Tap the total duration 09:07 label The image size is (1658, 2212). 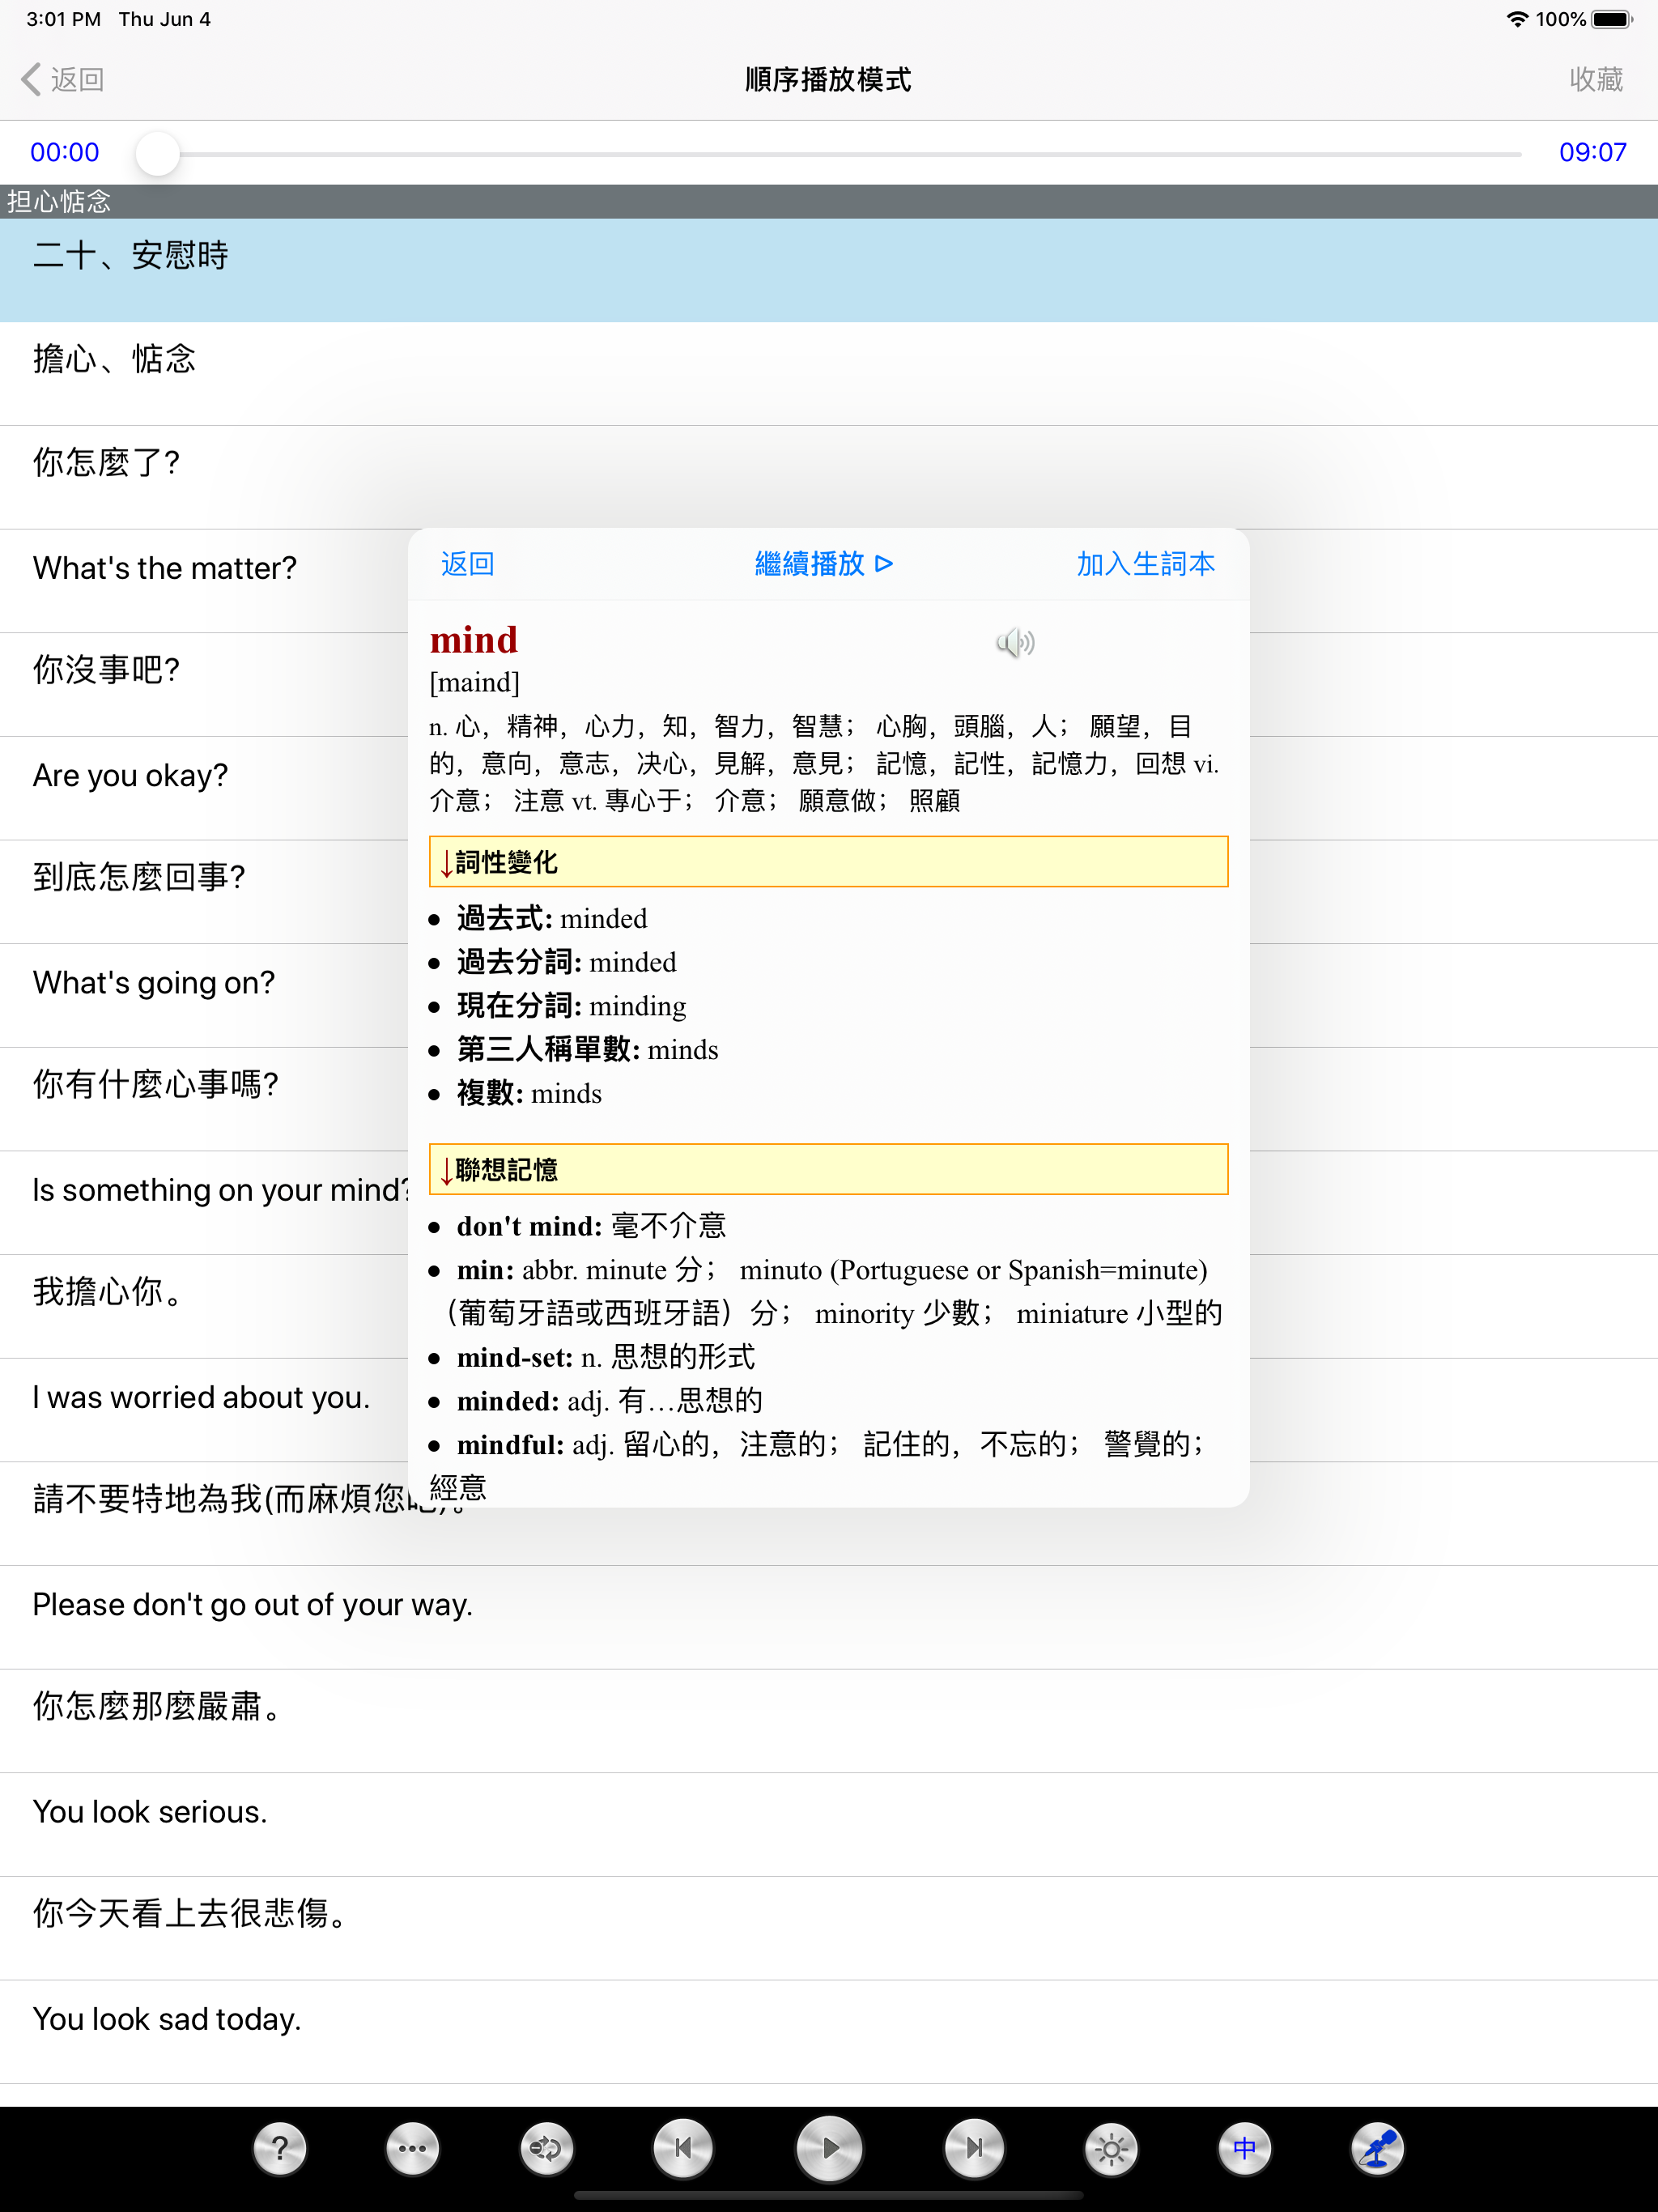tap(1592, 153)
